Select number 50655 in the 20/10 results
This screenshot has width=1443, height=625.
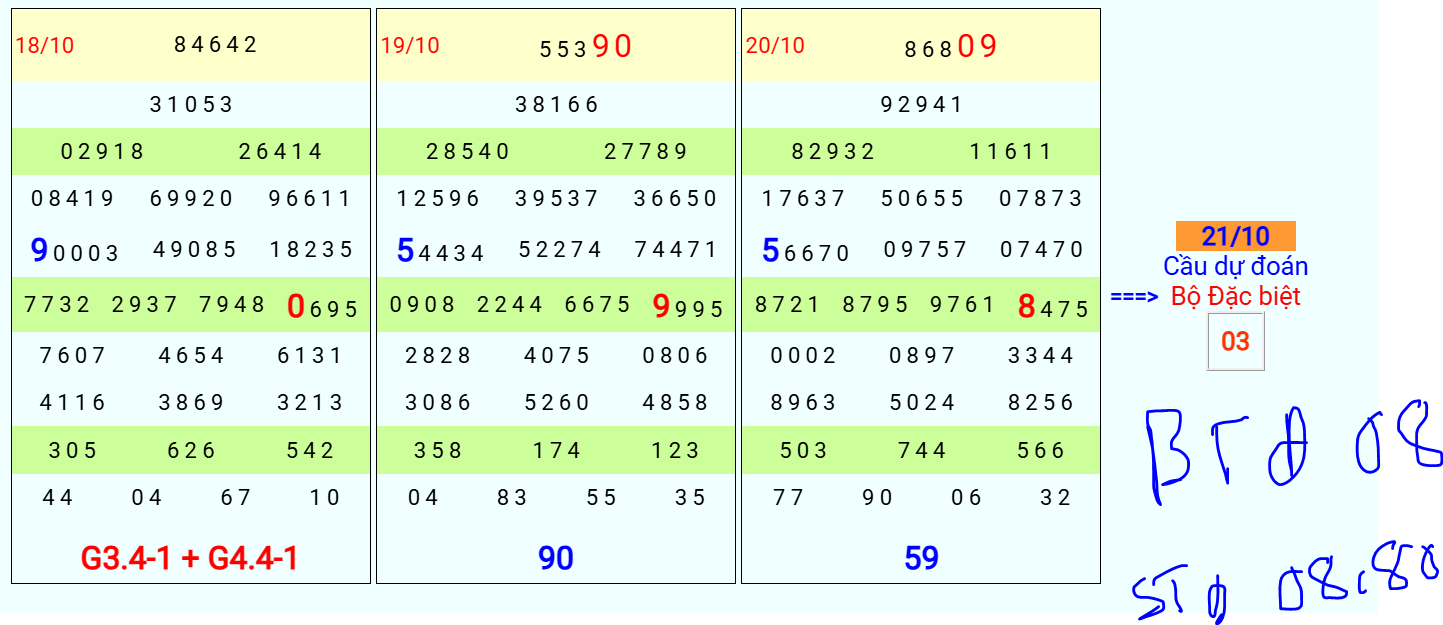[x=922, y=199]
